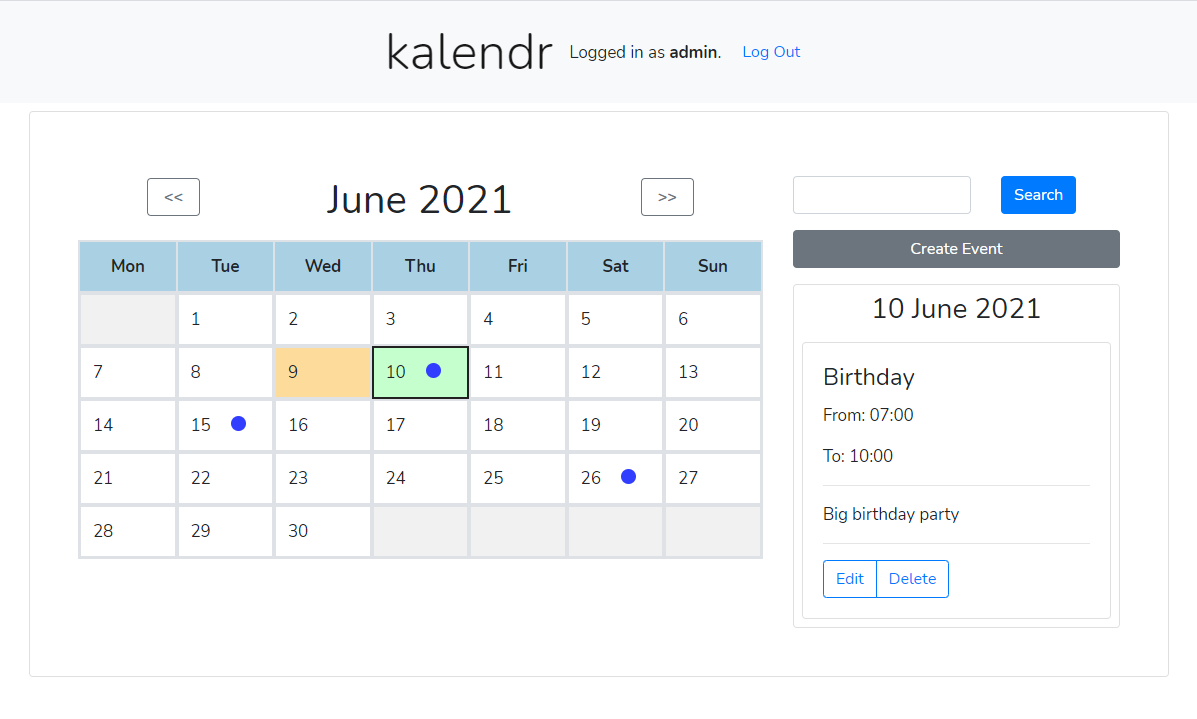
Task: Click the Search button
Action: click(1038, 194)
